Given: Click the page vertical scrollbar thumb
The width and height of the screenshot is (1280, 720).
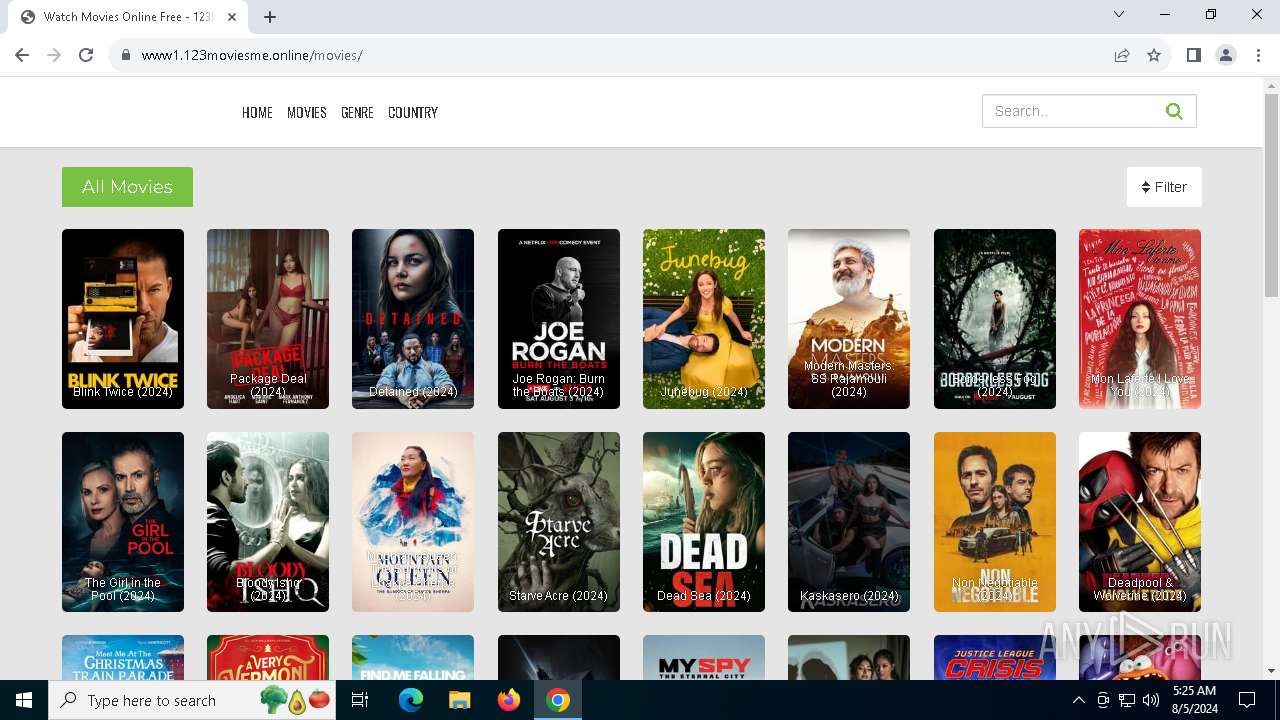Looking at the screenshot, I should [x=1271, y=195].
